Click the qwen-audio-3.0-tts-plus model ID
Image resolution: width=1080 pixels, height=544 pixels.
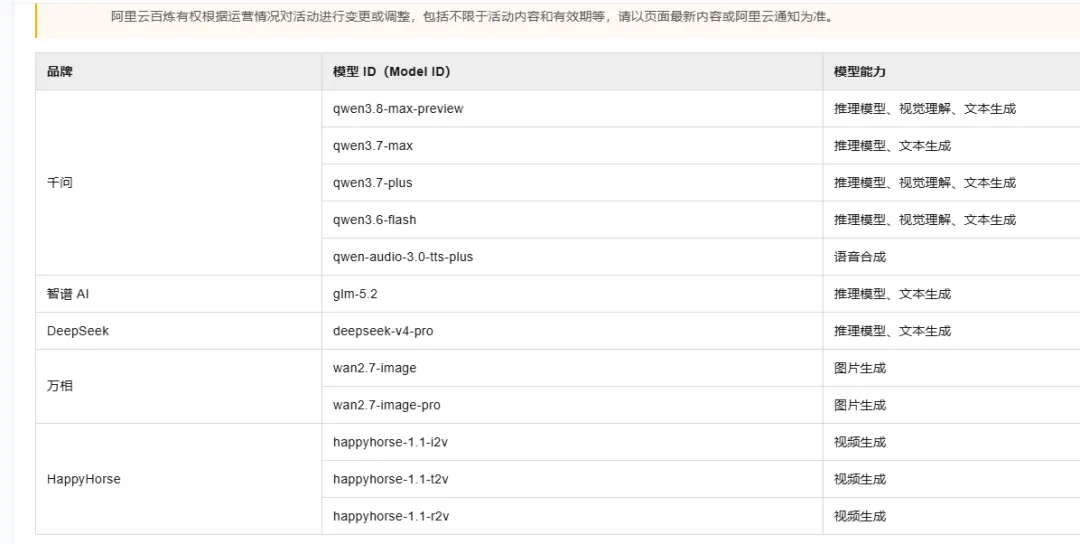pos(403,257)
